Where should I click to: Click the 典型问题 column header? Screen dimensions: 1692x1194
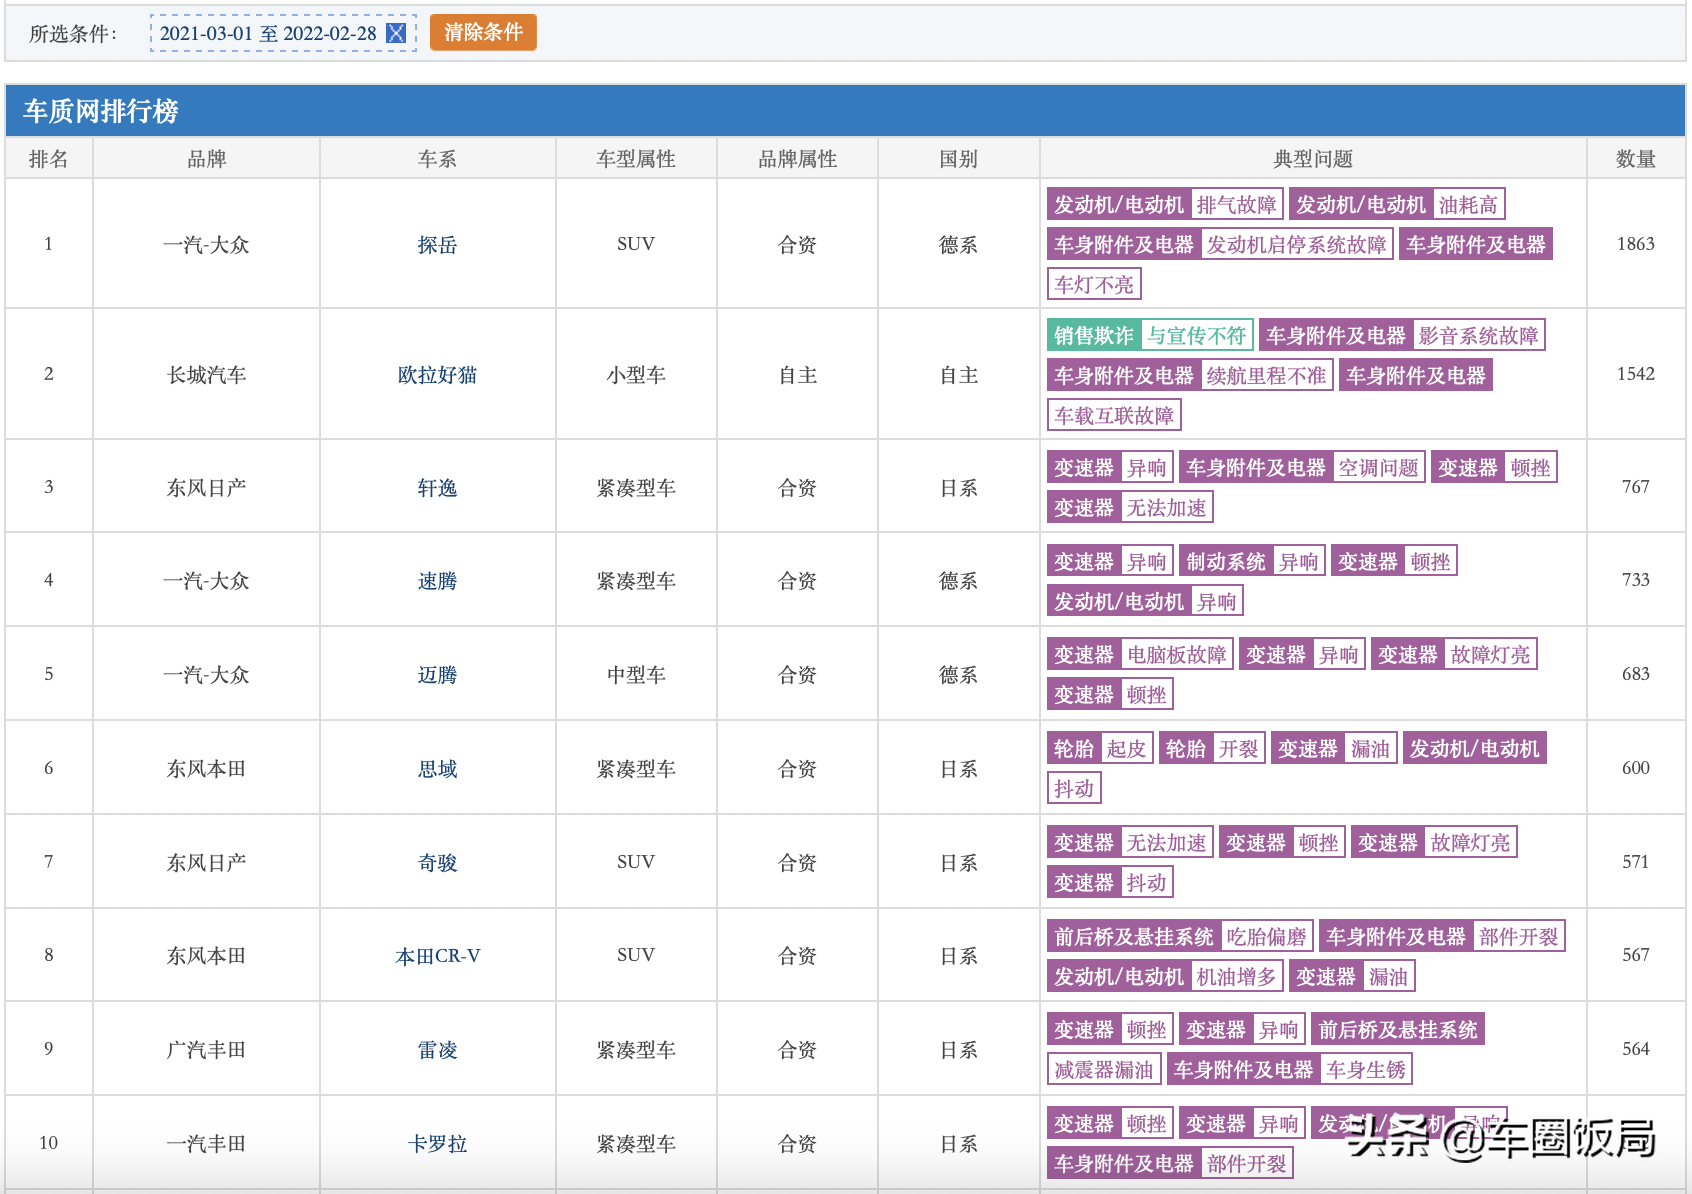(x=1313, y=159)
